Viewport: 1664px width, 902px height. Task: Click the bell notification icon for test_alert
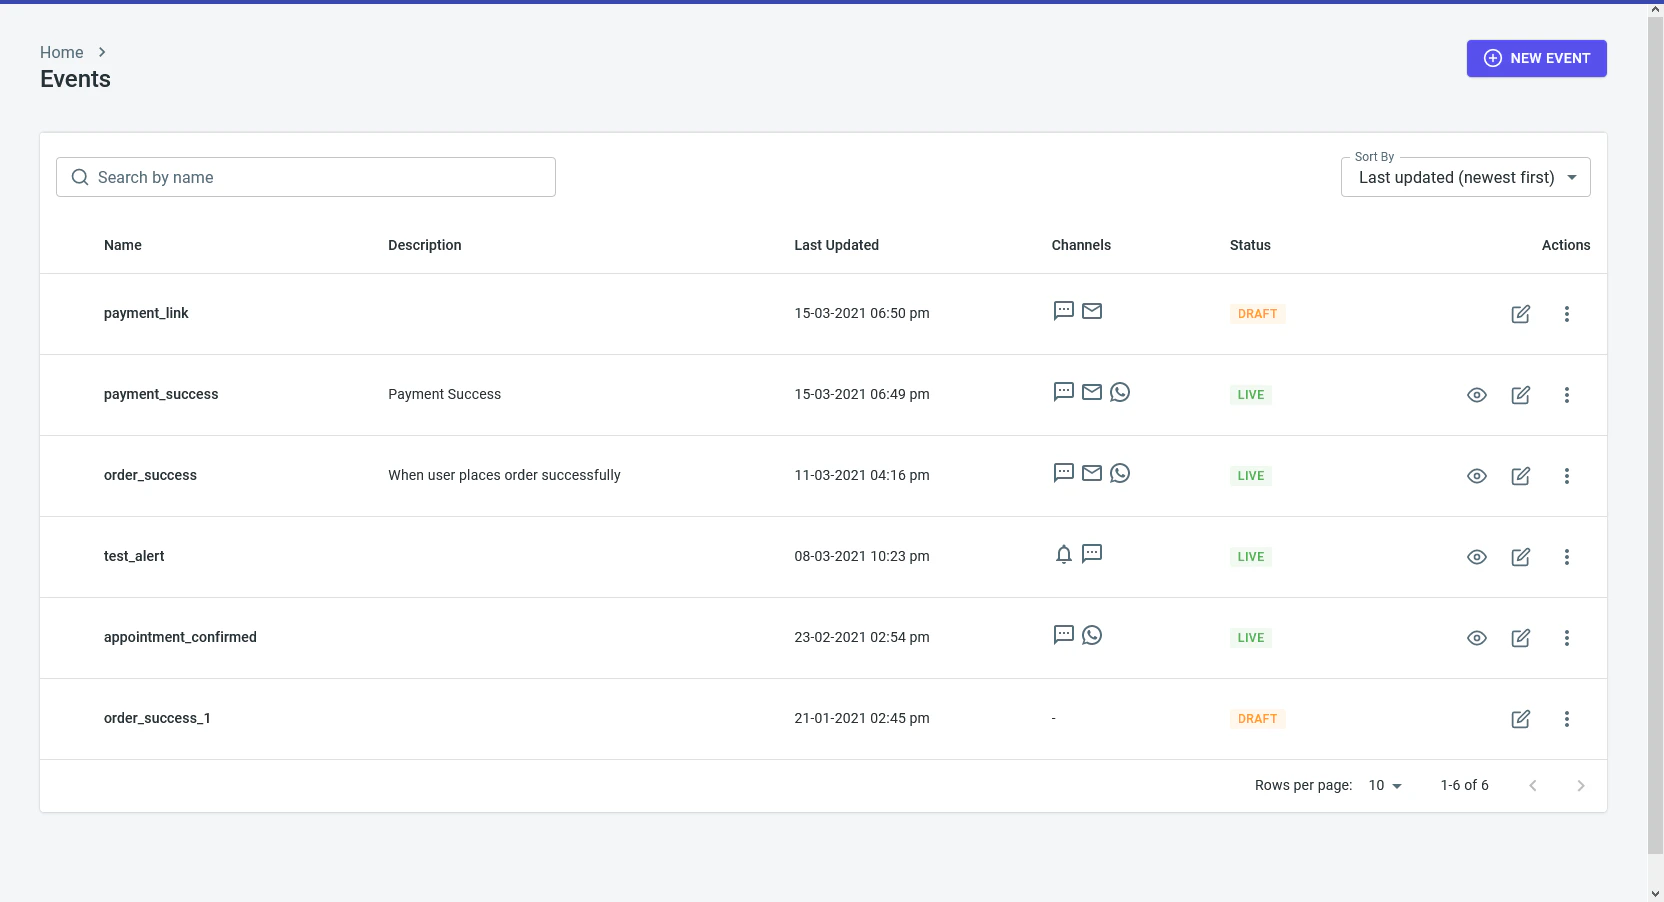pyautogui.click(x=1064, y=554)
